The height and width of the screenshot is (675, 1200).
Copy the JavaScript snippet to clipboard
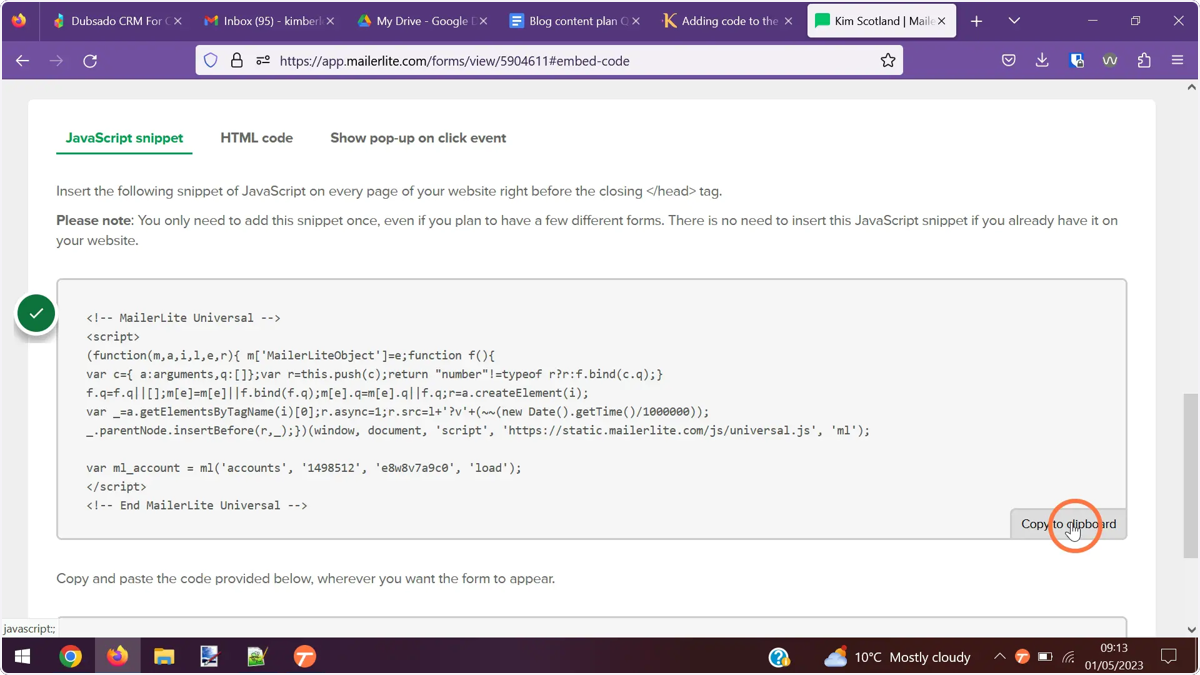click(x=1068, y=524)
